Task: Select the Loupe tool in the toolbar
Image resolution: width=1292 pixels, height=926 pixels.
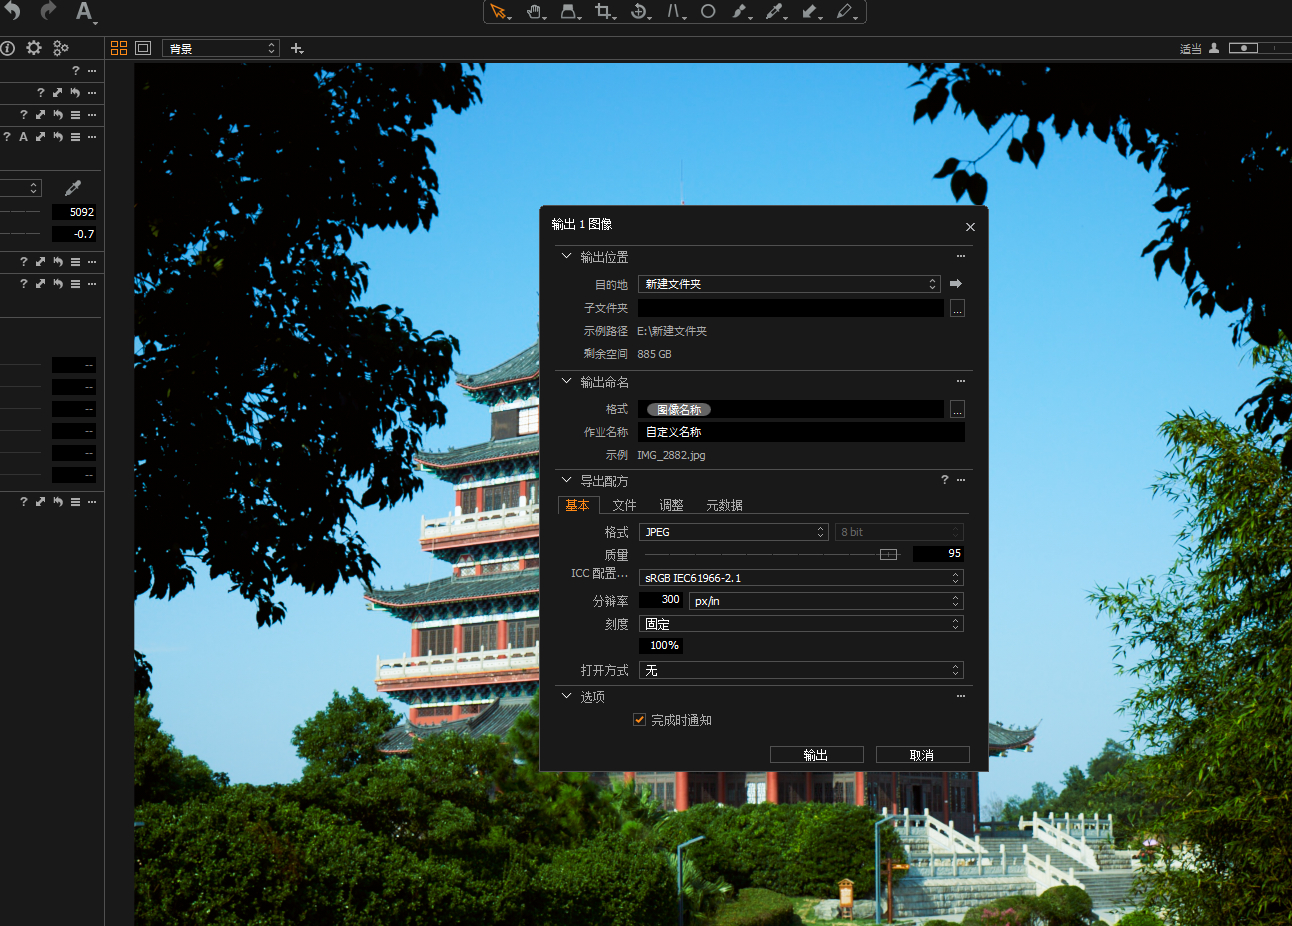Action: click(x=569, y=12)
